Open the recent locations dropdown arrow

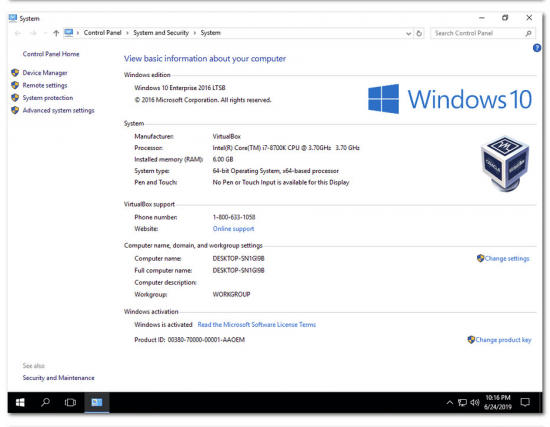point(45,33)
